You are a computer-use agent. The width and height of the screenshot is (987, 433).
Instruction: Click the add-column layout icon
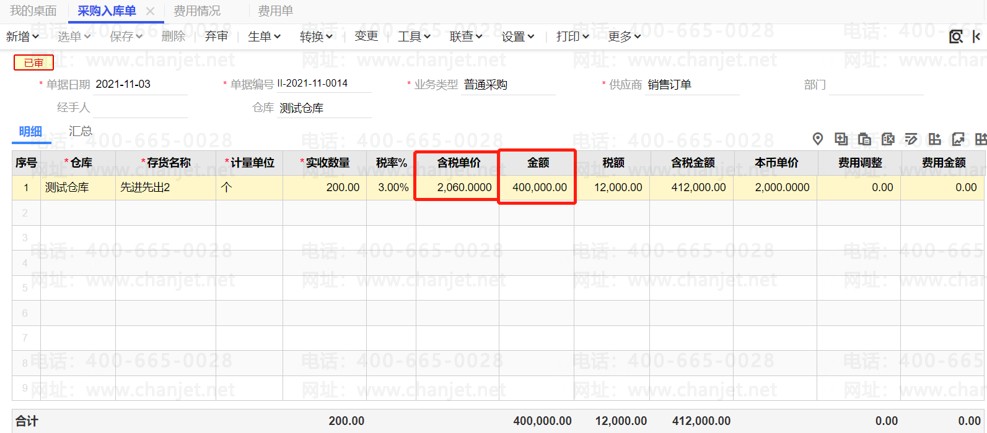[935, 139]
